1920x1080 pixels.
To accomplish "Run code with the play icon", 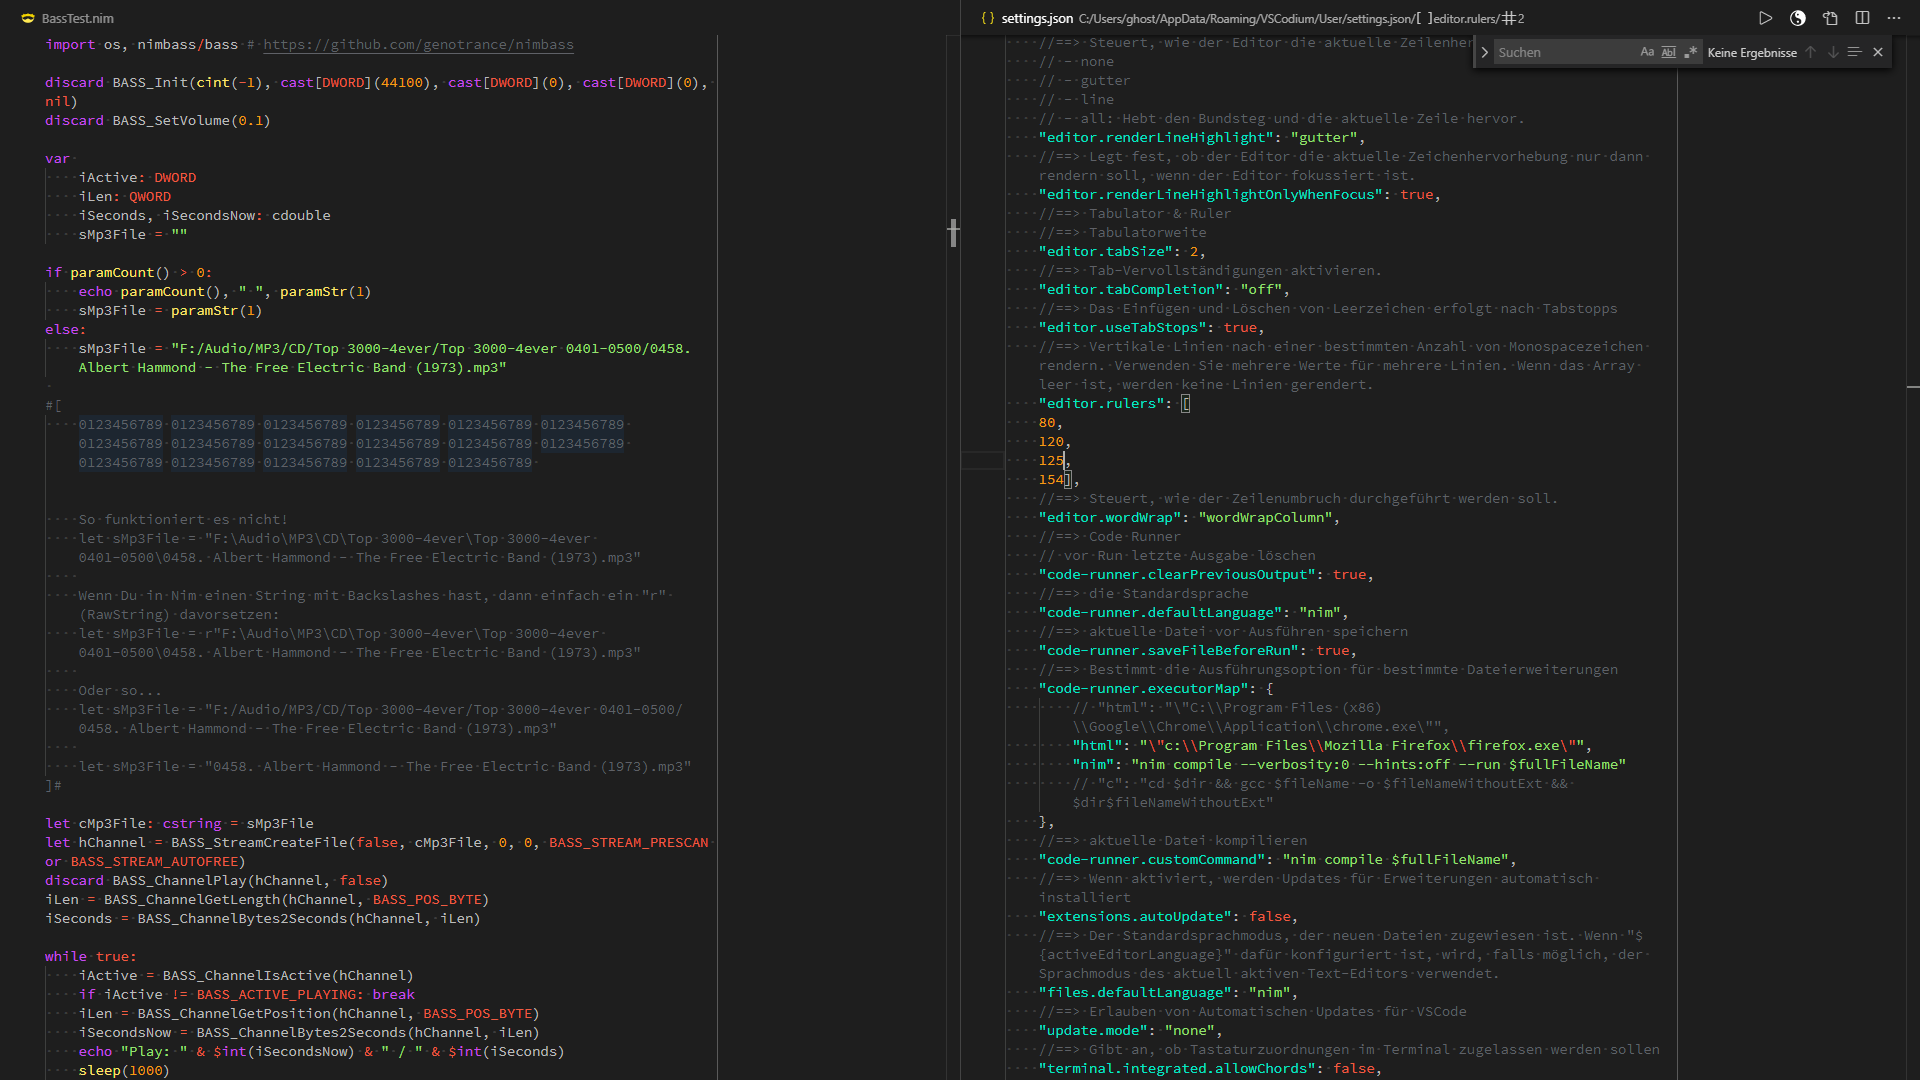I will click(1765, 18).
